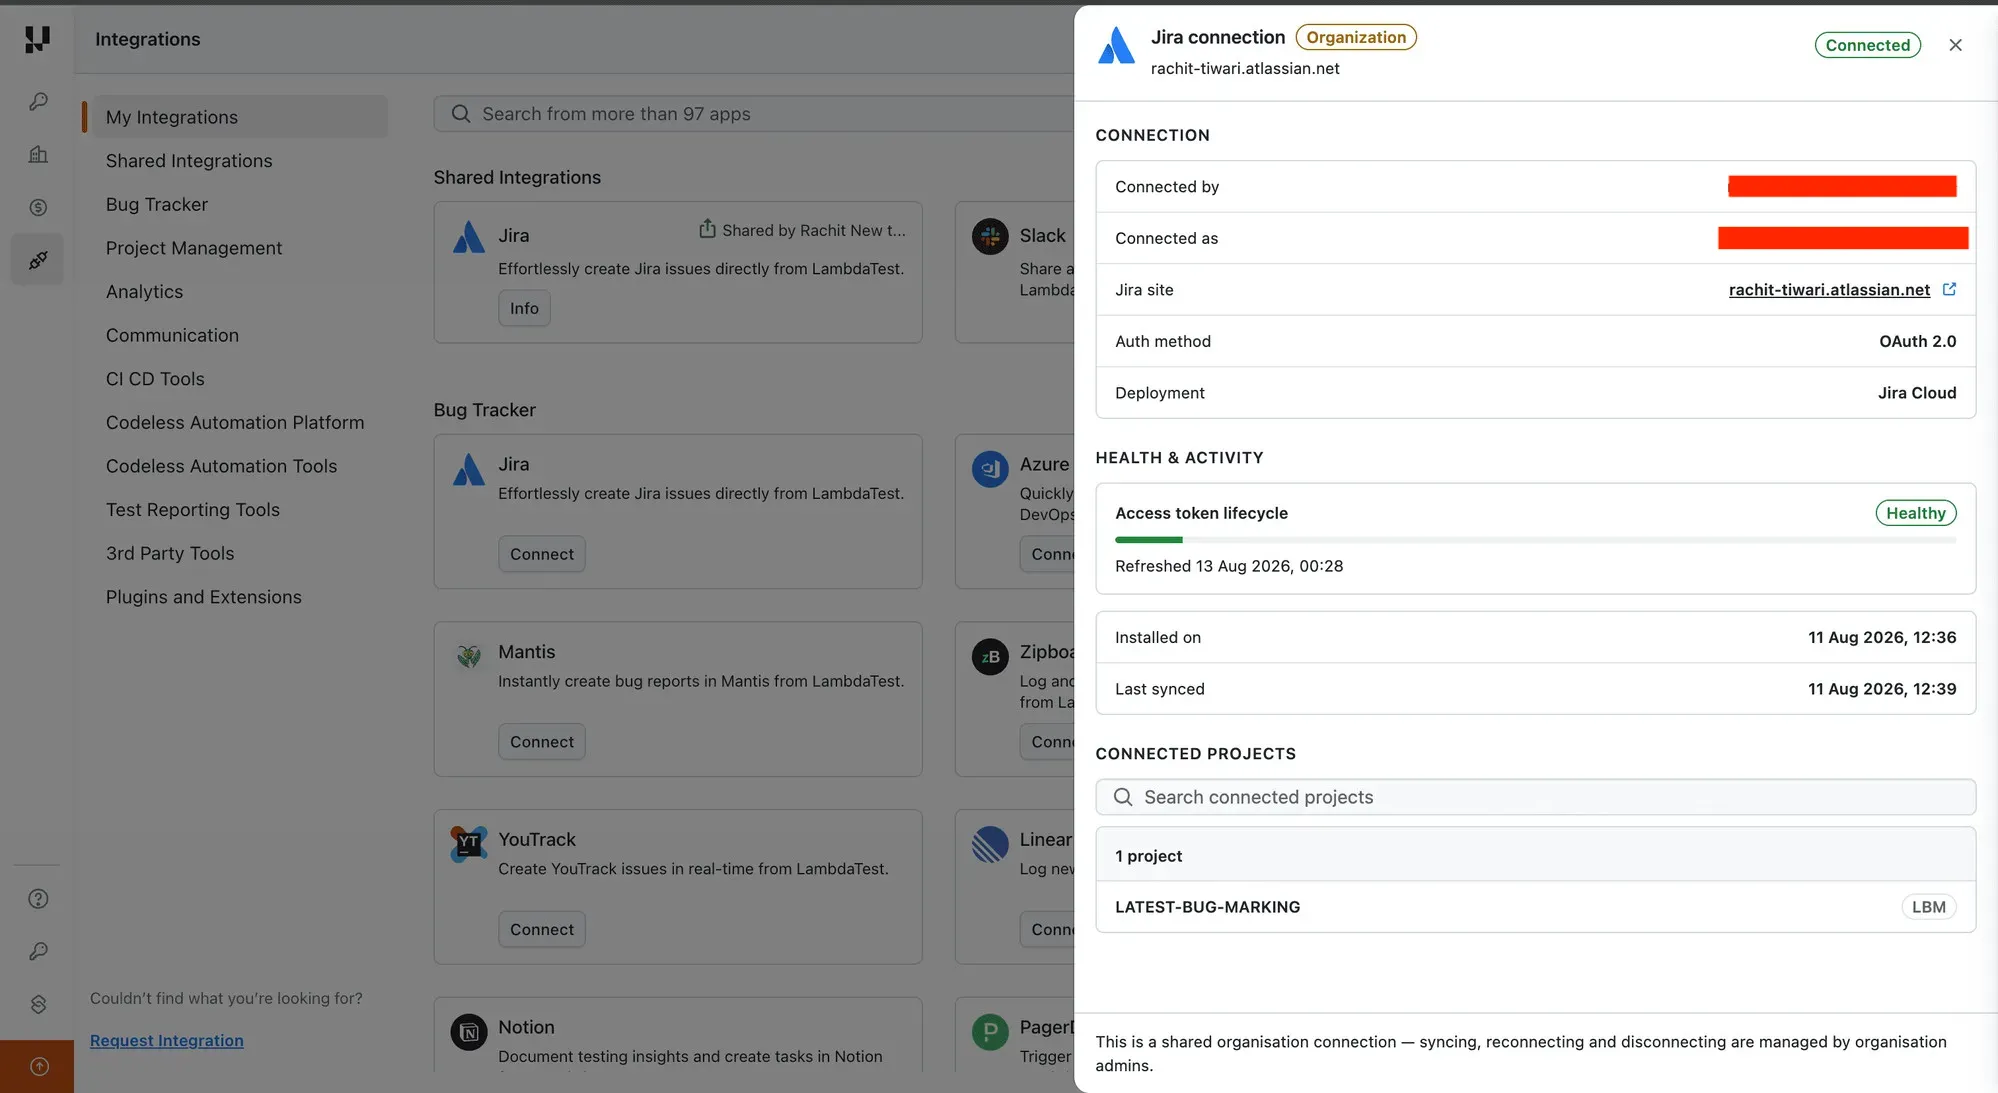Screen dimensions: 1998x1093
Task: Click the search magnifier icon in the apps search bar
Action: (461, 114)
